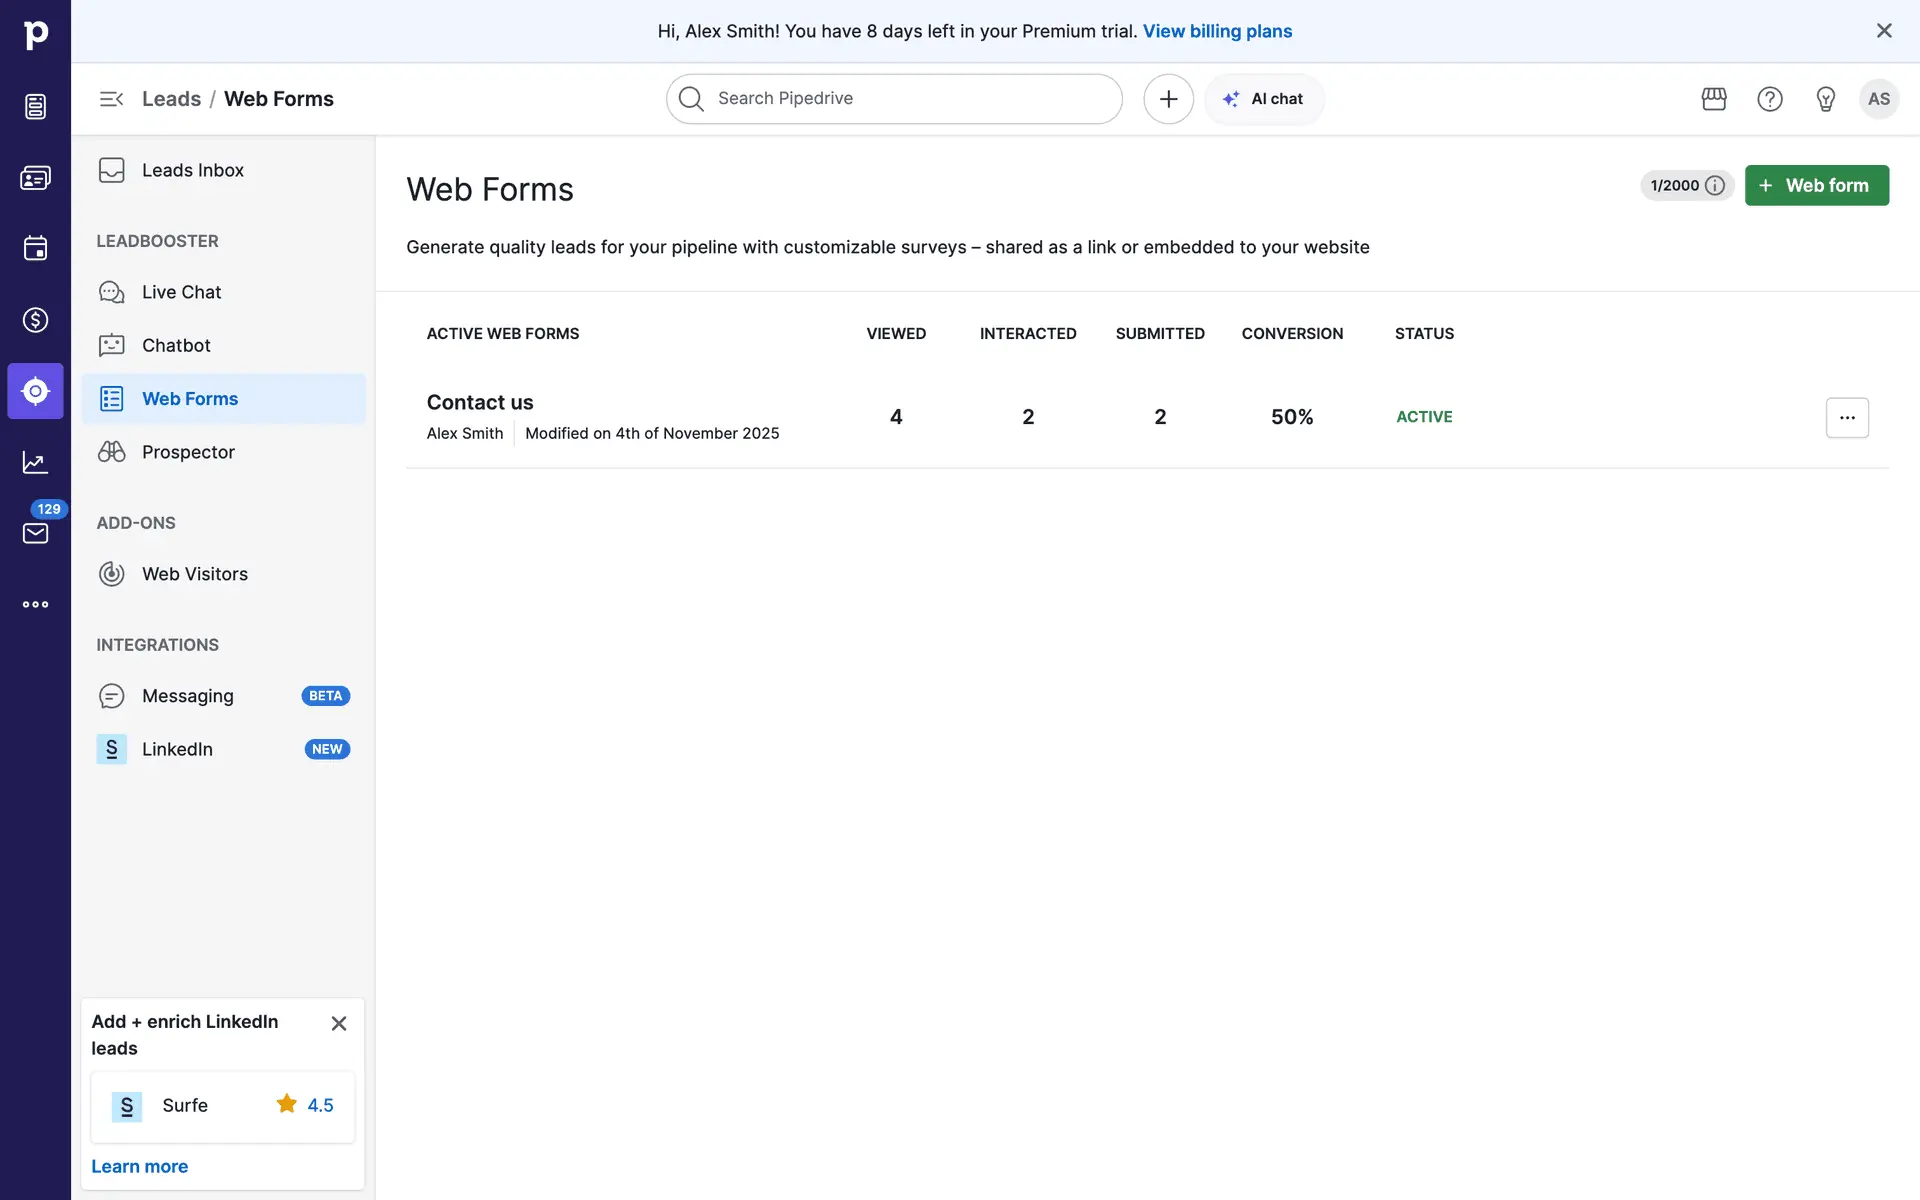This screenshot has height=1200, width=1920.
Task: Open the Marketplace store icon
Action: pos(1714,99)
